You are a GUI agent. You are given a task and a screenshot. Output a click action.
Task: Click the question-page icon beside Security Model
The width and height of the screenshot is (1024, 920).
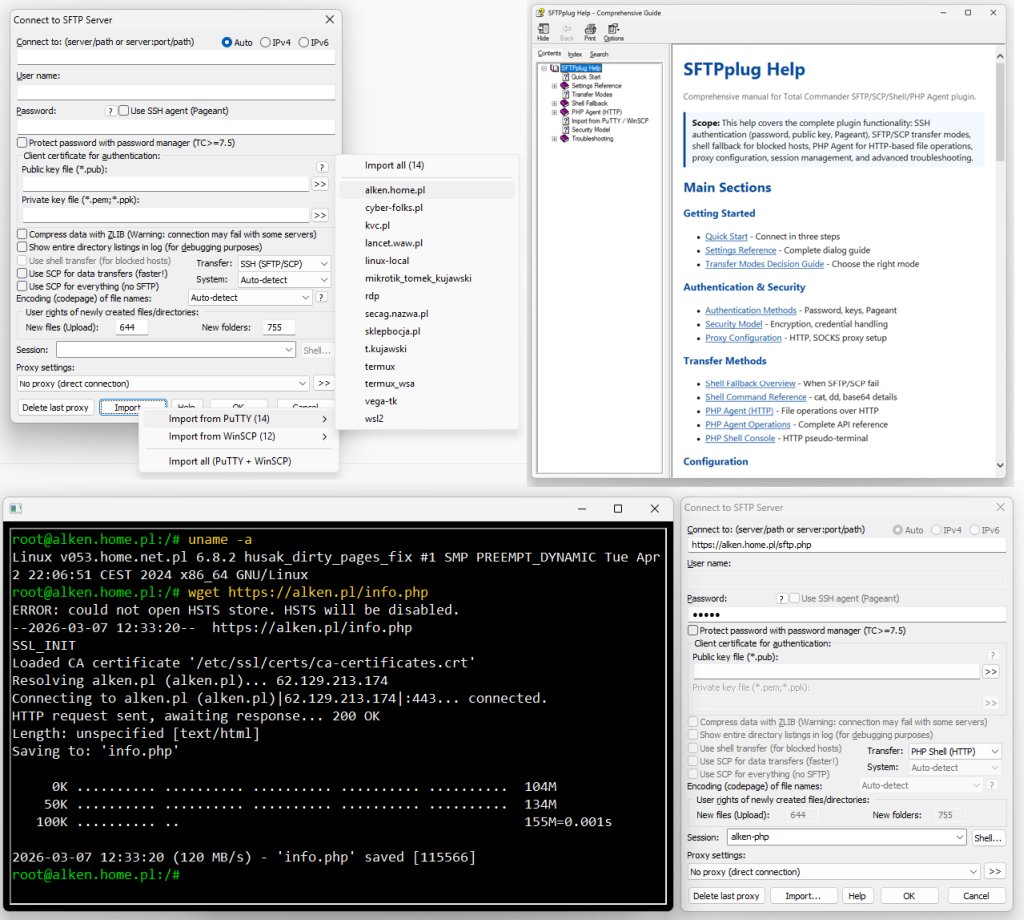[x=566, y=129]
